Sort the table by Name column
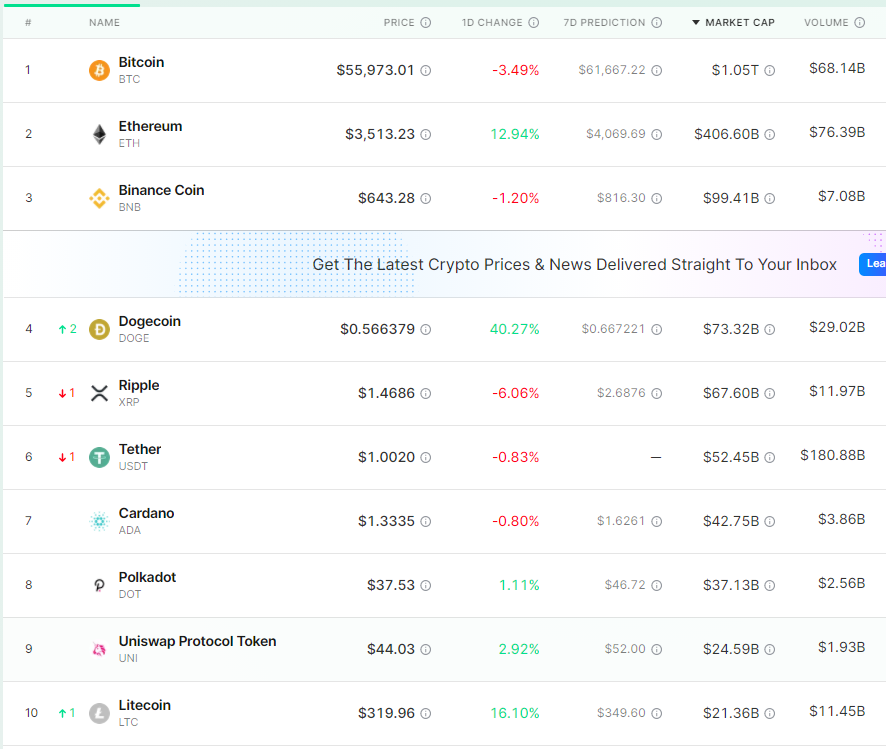The width and height of the screenshot is (886, 749). click(105, 23)
